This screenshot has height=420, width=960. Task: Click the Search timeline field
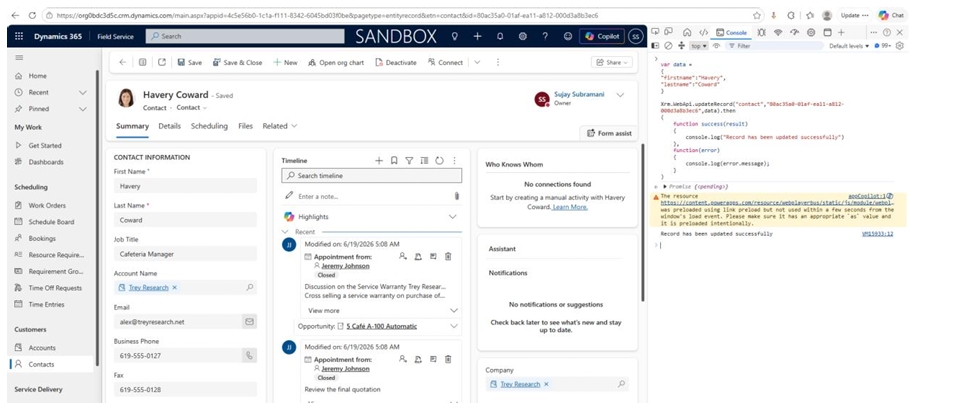tap(372, 176)
